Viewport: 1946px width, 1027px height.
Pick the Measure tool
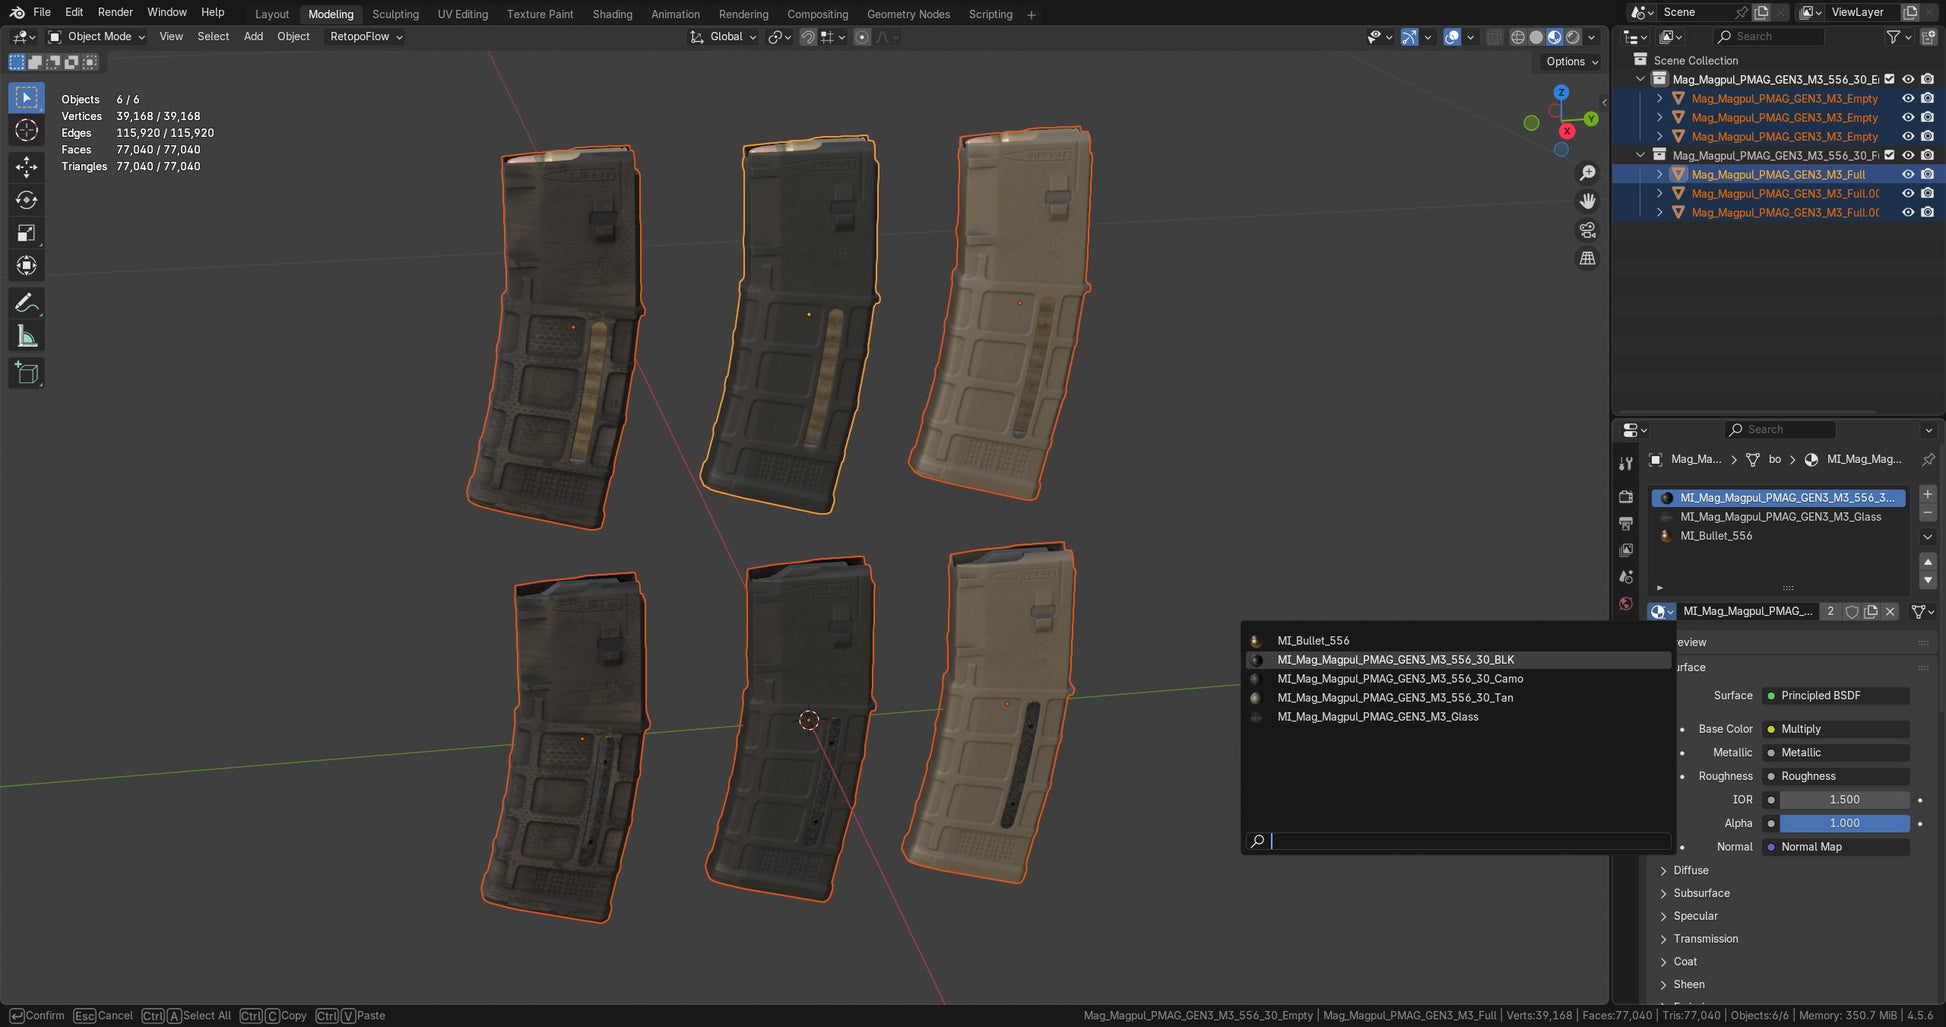click(27, 337)
